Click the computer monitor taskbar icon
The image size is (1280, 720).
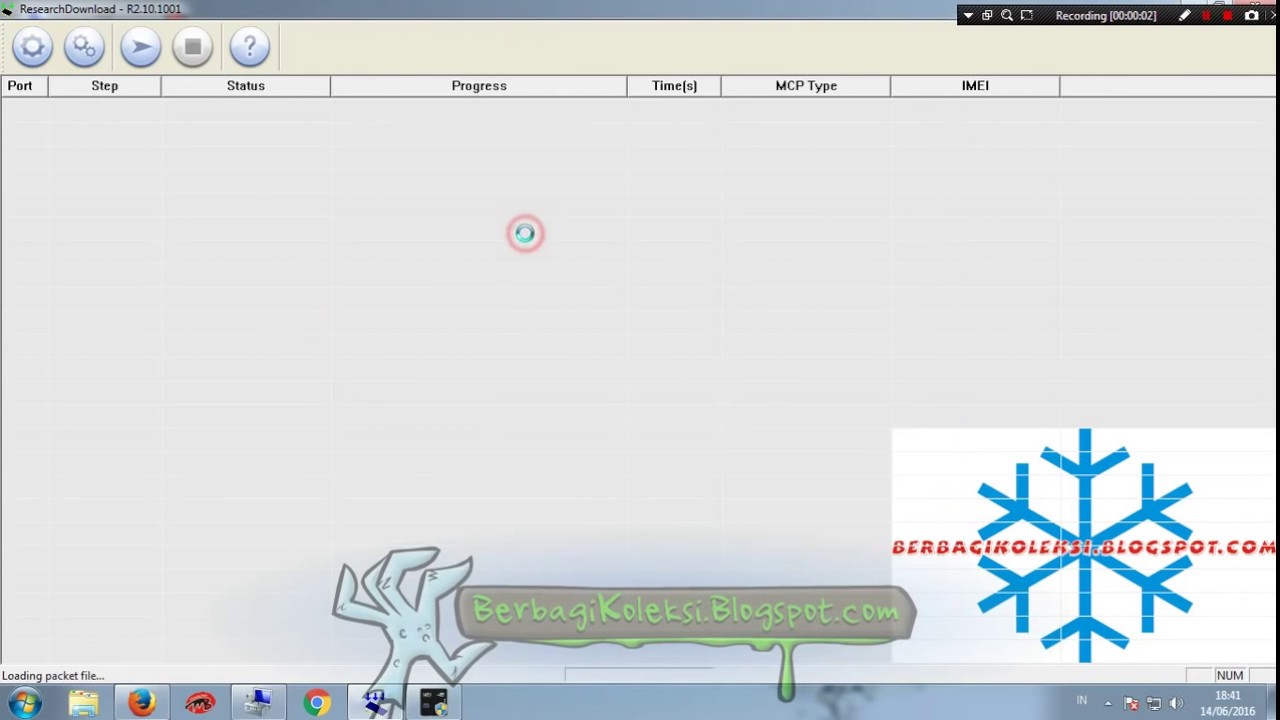[x=258, y=703]
